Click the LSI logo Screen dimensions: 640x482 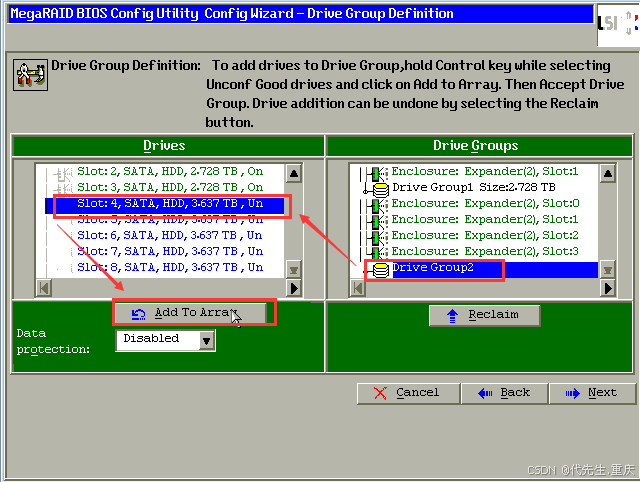click(617, 24)
